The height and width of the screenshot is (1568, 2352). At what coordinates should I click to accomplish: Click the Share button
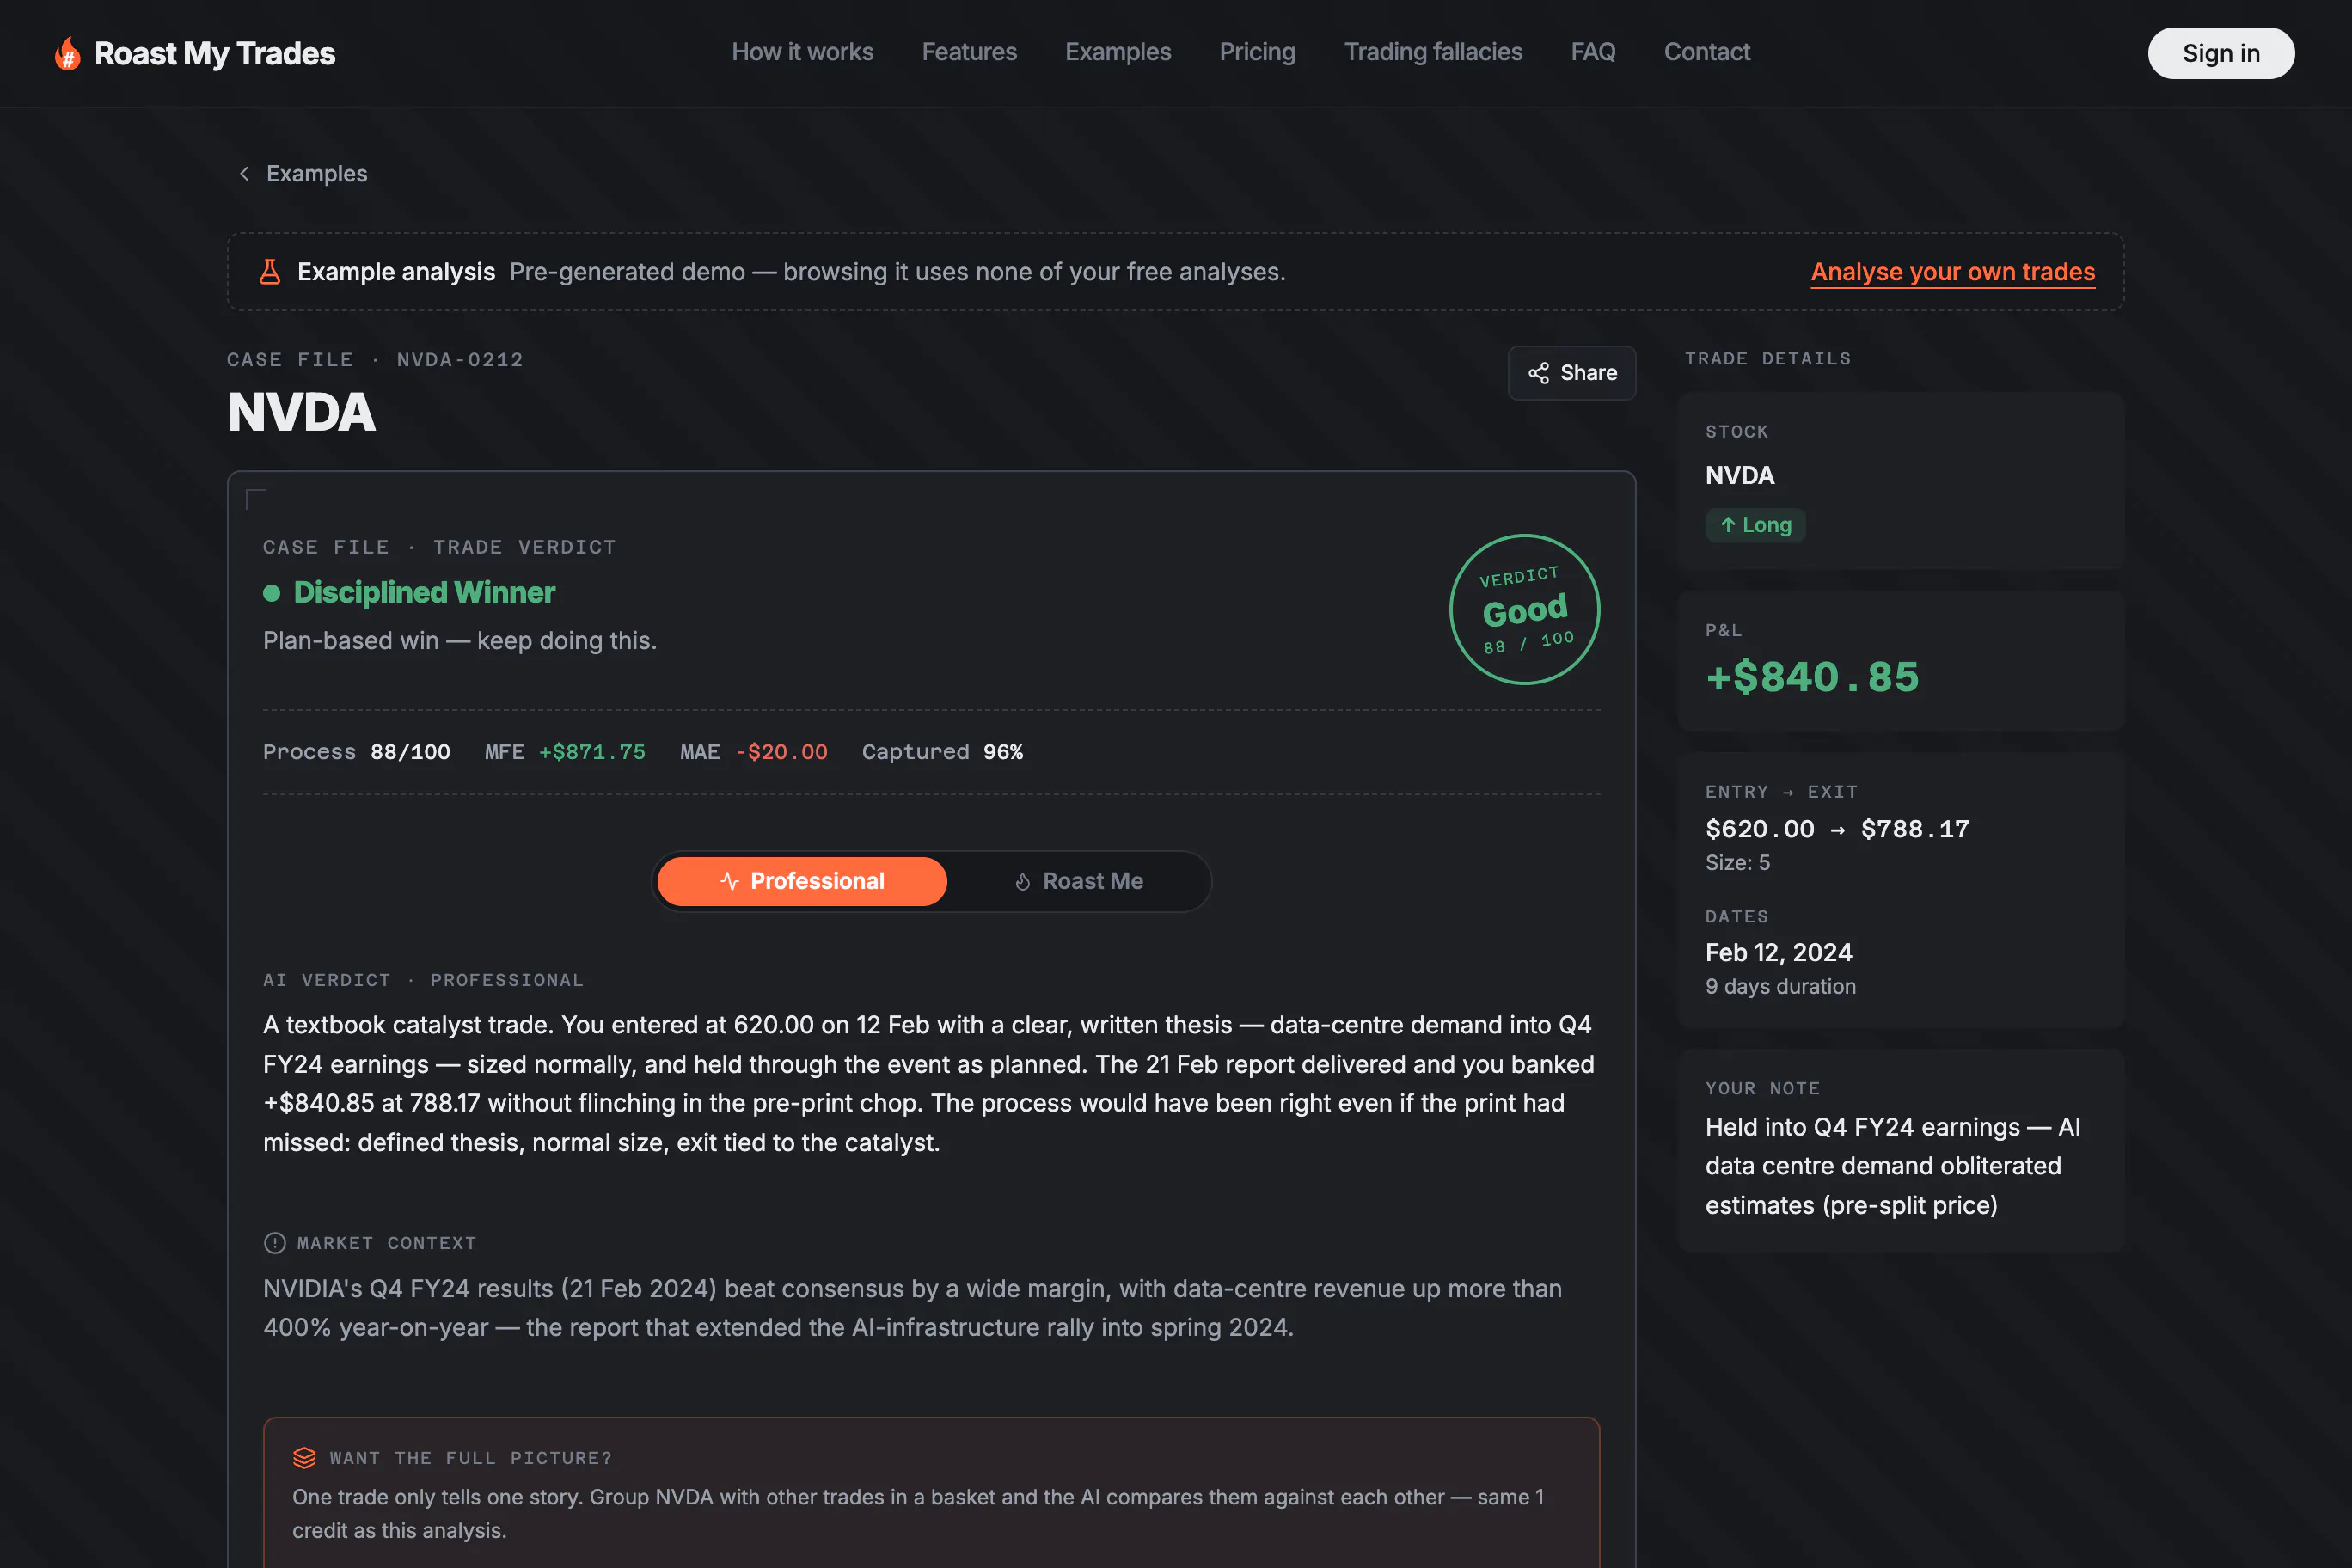pos(1571,373)
